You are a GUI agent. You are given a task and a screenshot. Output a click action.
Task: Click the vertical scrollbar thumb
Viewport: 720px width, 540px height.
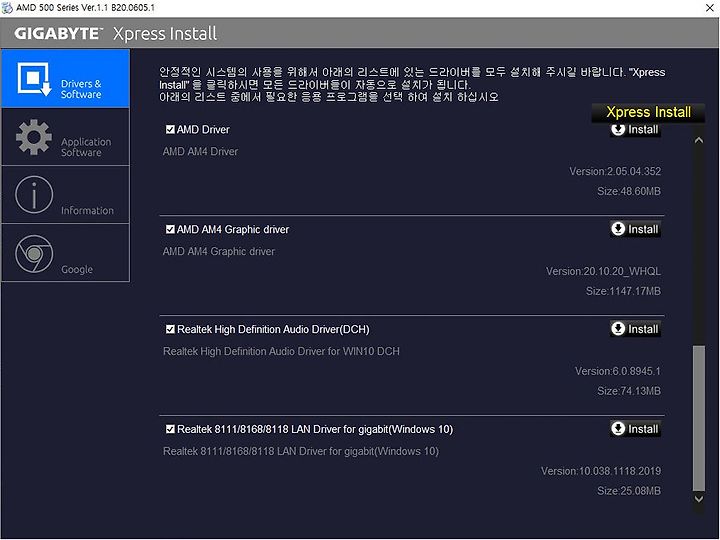click(x=698, y=418)
